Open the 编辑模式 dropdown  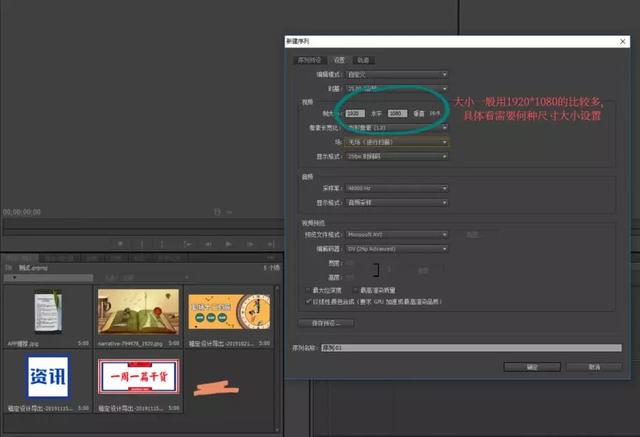point(397,75)
